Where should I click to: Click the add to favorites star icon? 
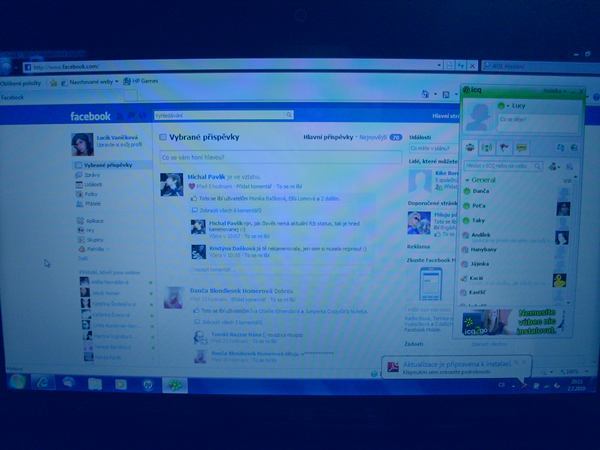(54, 83)
